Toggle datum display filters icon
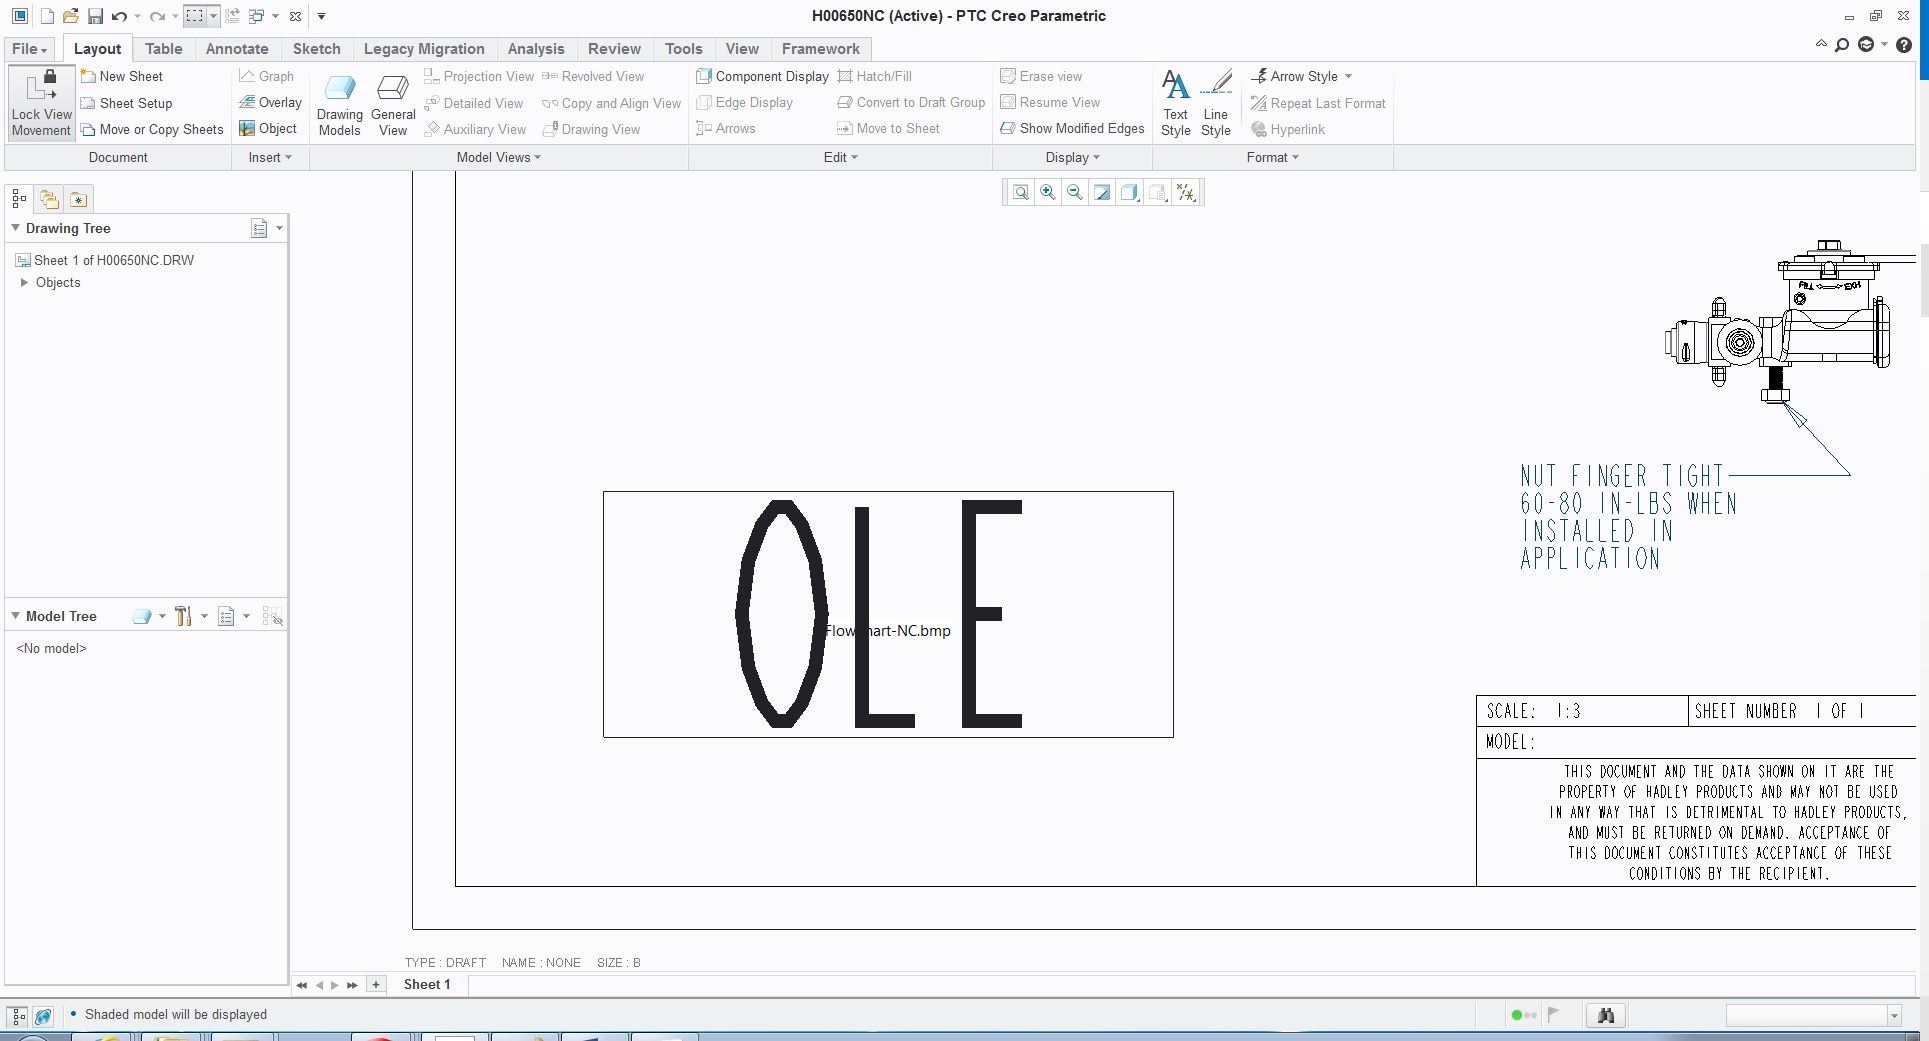1929x1041 pixels. [1186, 192]
